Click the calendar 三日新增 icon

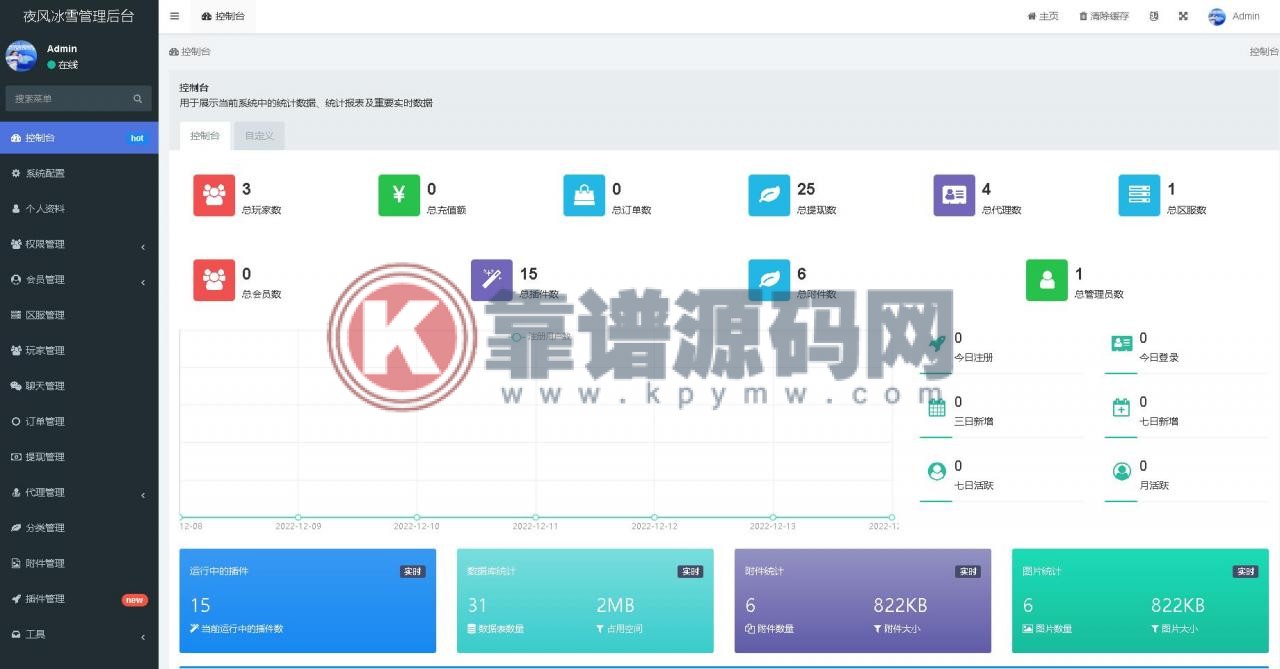click(937, 407)
